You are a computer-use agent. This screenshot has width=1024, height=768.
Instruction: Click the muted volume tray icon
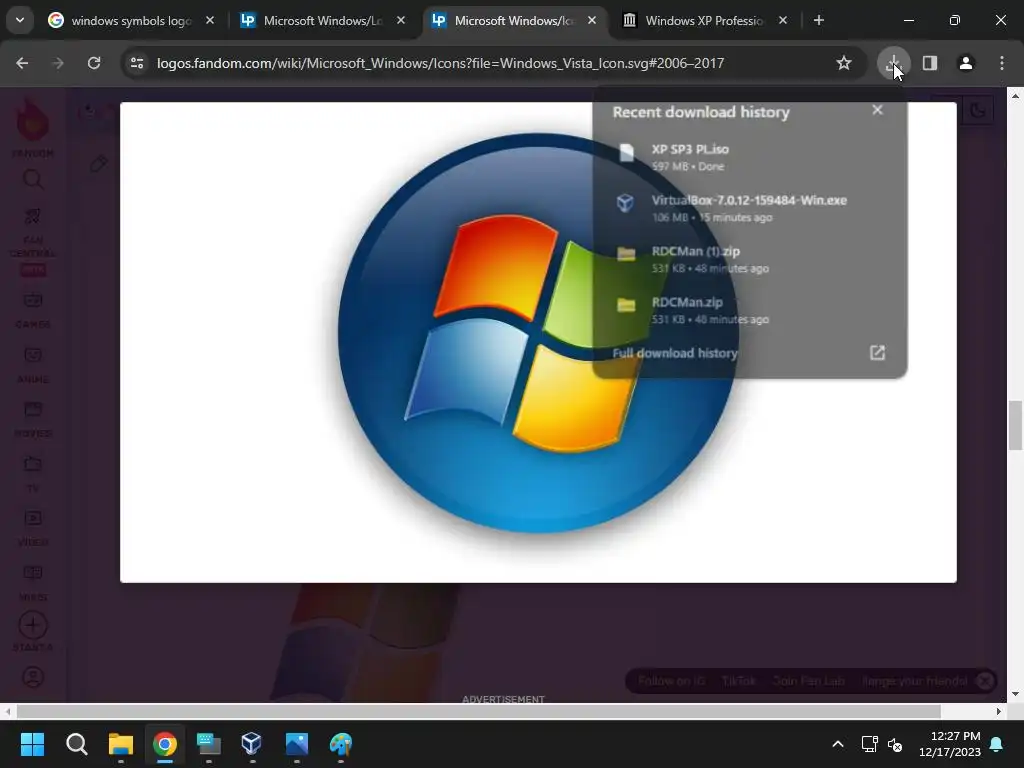[895, 744]
